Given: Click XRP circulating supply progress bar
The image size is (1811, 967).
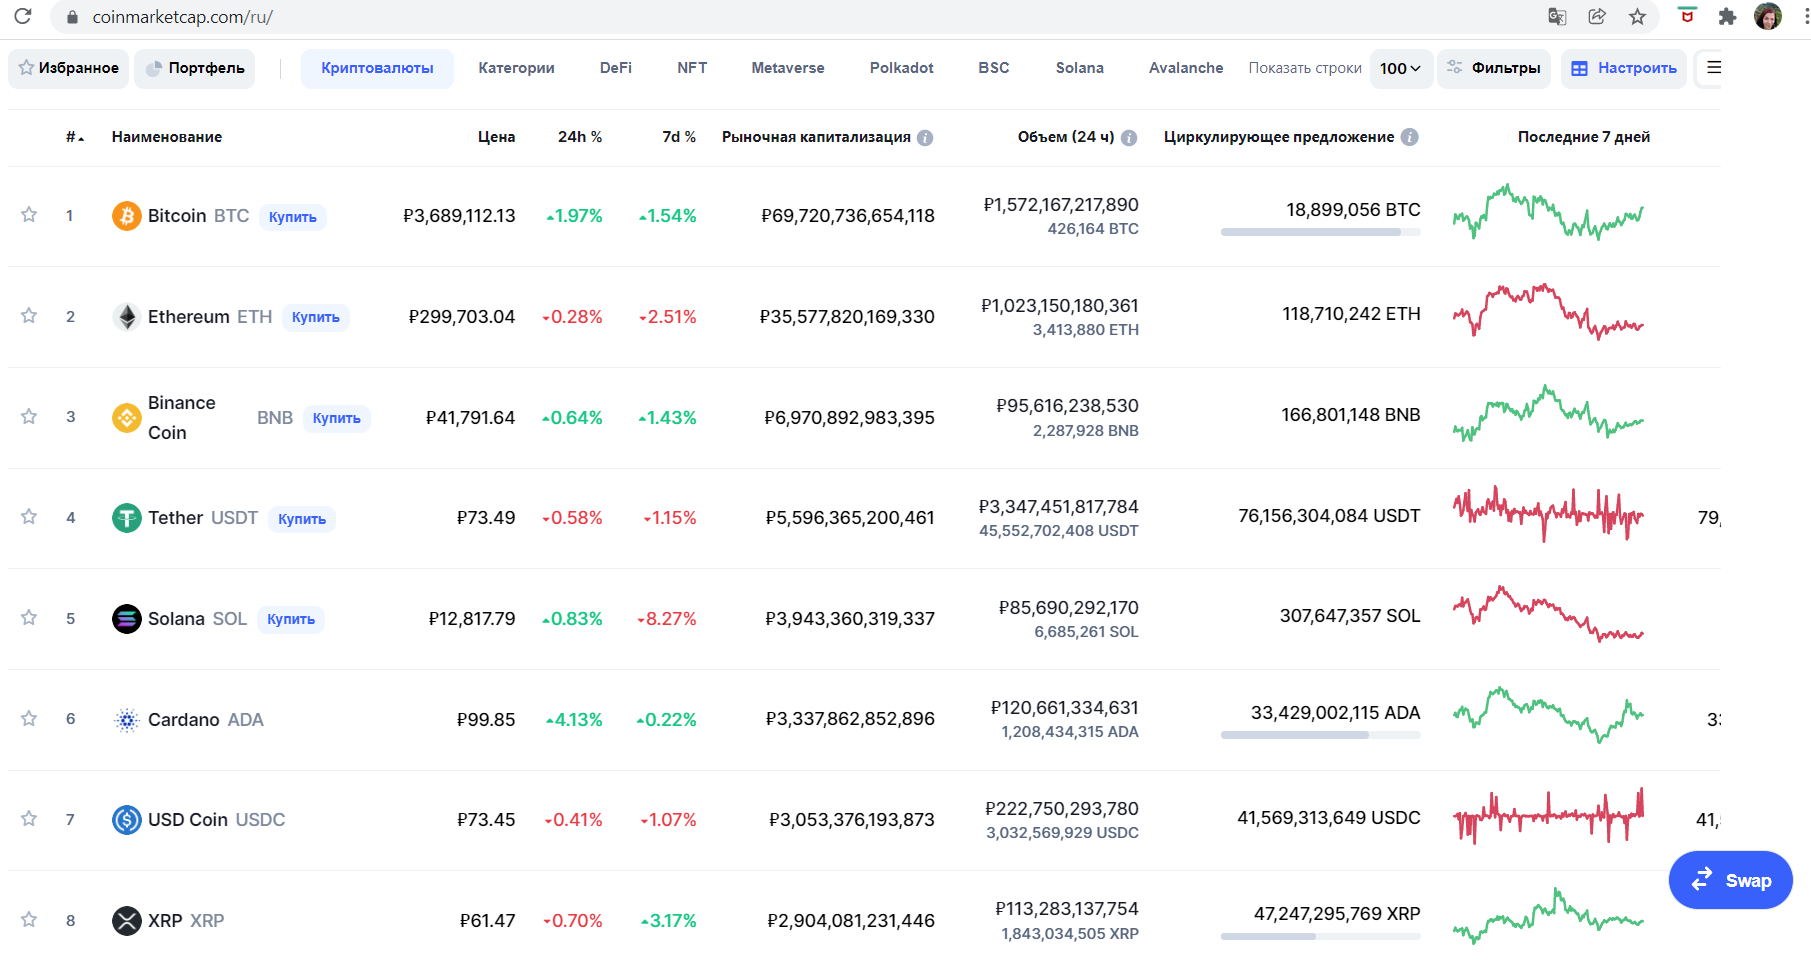Looking at the screenshot, I should [x=1320, y=936].
